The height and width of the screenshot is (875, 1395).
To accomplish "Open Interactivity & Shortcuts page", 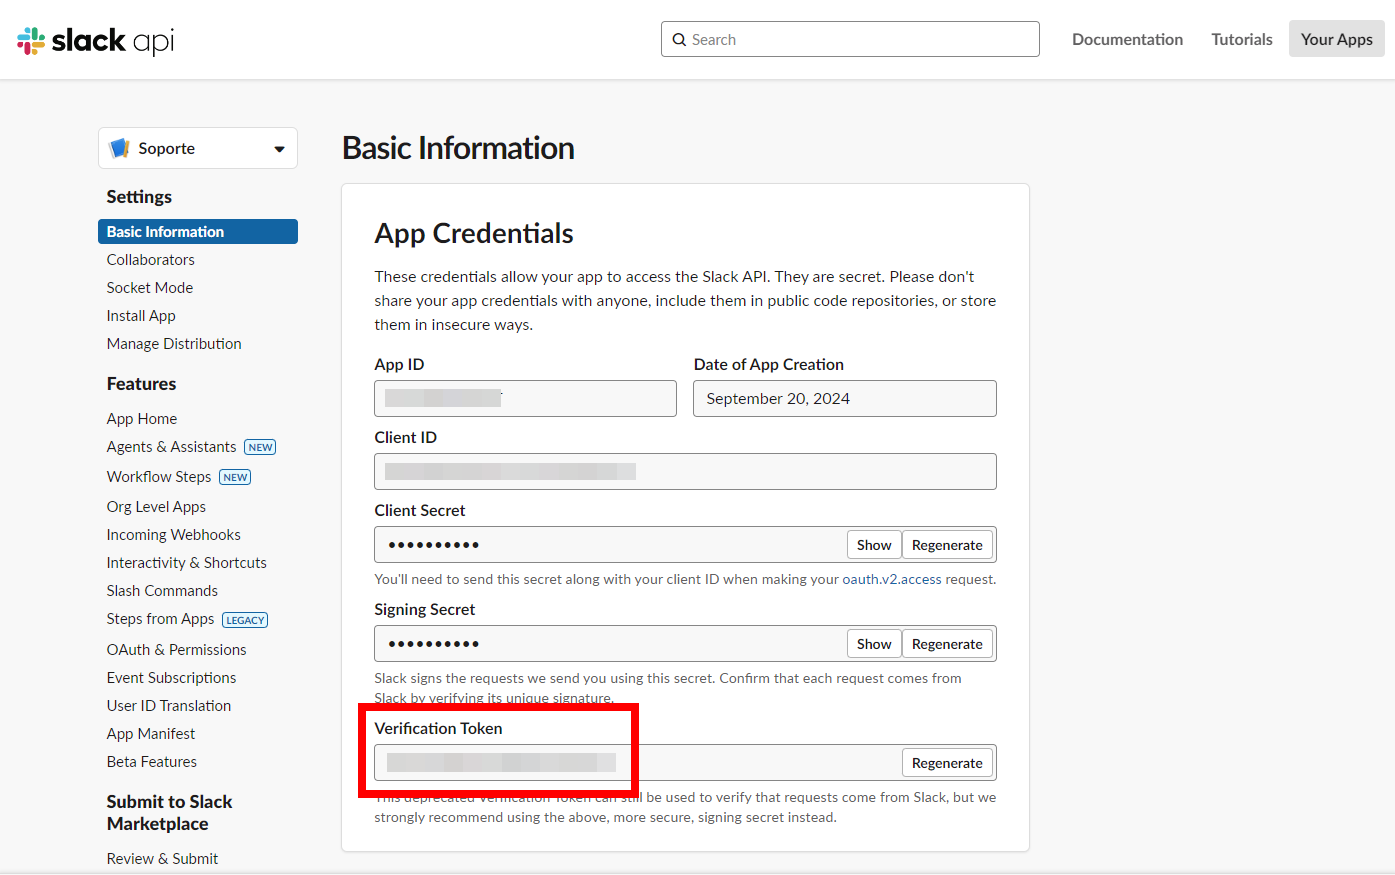I will pyautogui.click(x=187, y=562).
